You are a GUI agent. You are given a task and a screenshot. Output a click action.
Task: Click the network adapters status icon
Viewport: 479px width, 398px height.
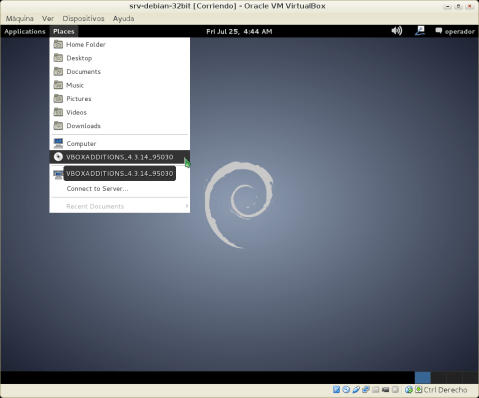[x=366, y=389]
